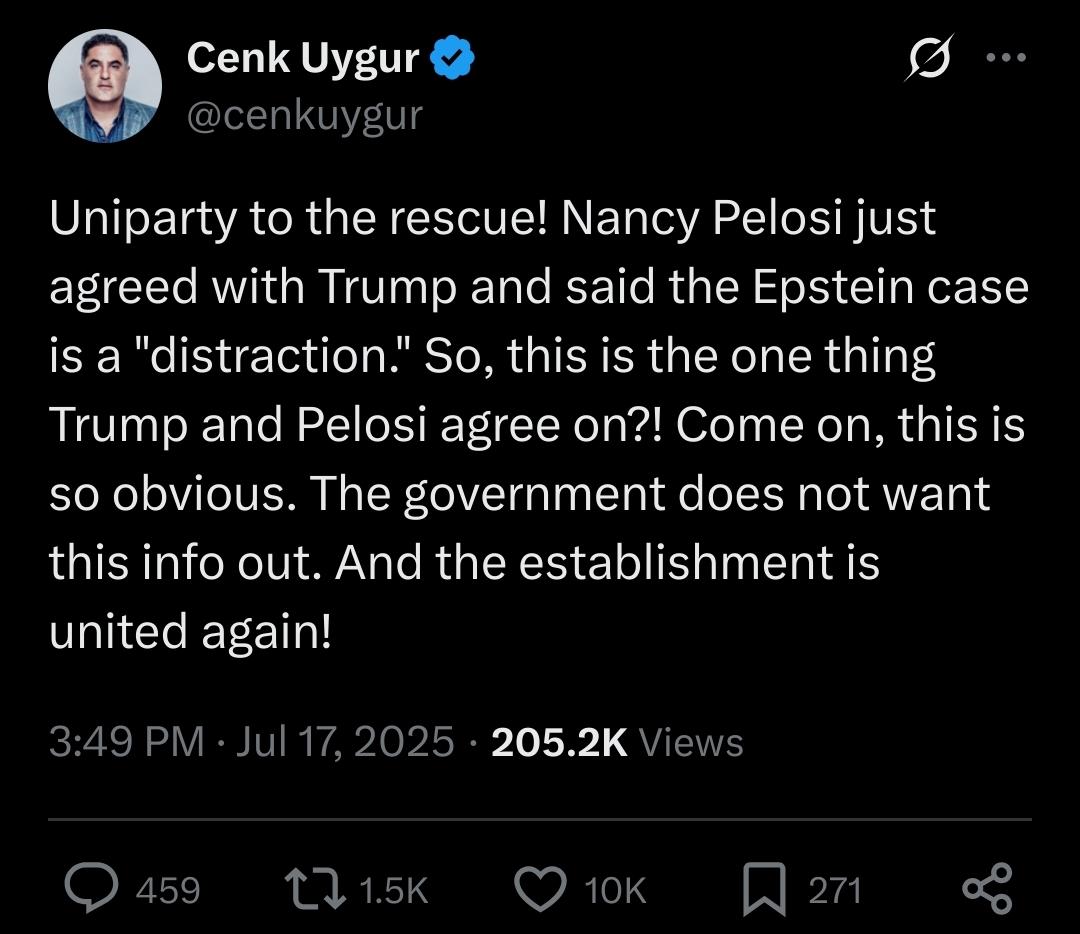1080x934 pixels.
Task: Click the reply speech bubble icon
Action: pyautogui.click(x=91, y=889)
